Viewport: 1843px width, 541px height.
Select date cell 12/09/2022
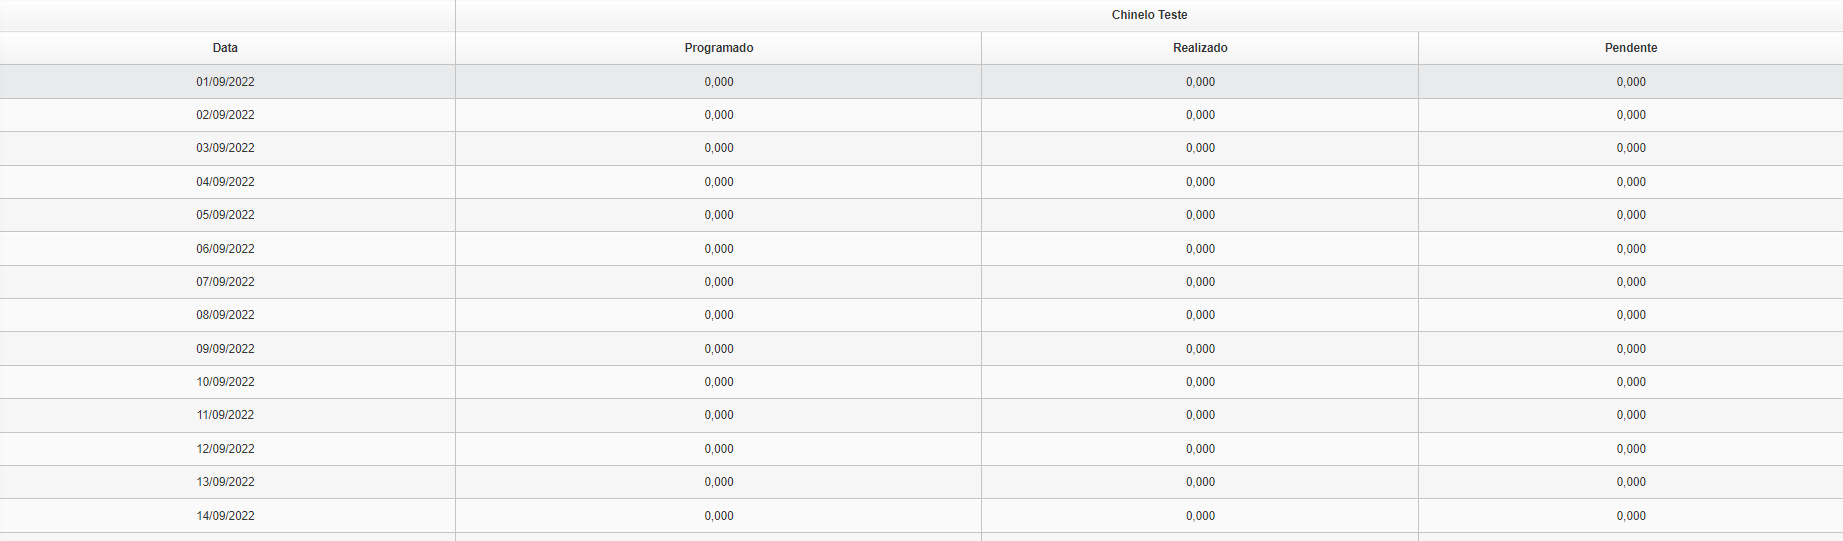click(x=226, y=449)
